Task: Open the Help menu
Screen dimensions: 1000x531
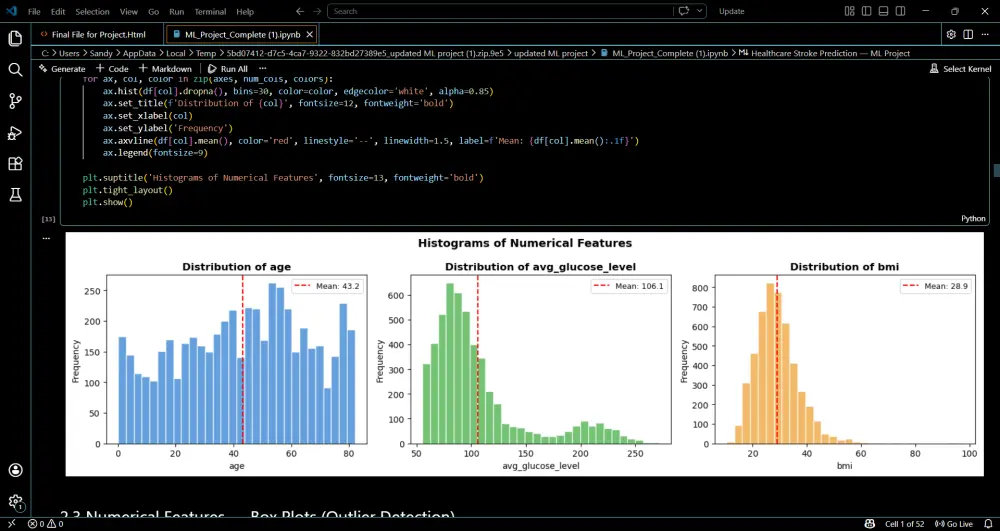Action: point(245,11)
